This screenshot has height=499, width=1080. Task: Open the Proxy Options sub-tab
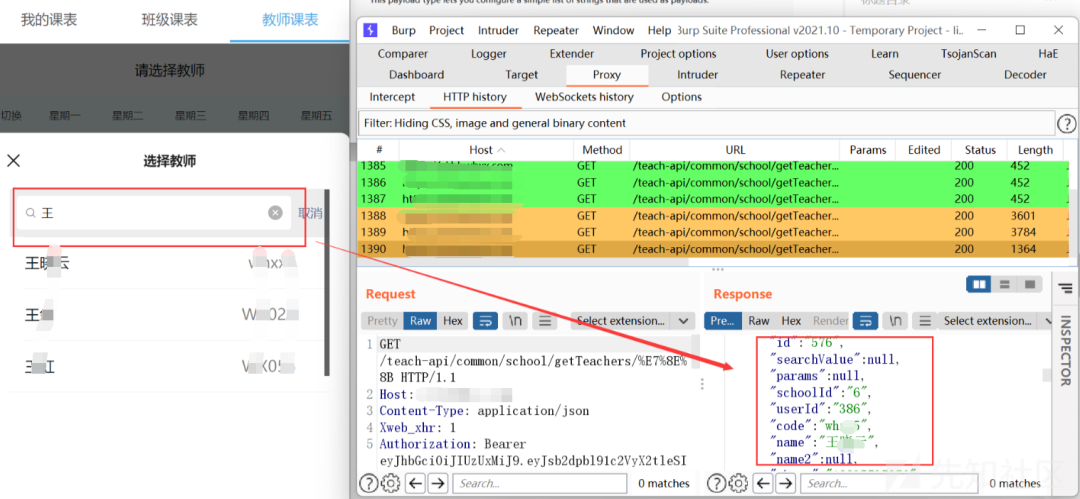coord(681,96)
